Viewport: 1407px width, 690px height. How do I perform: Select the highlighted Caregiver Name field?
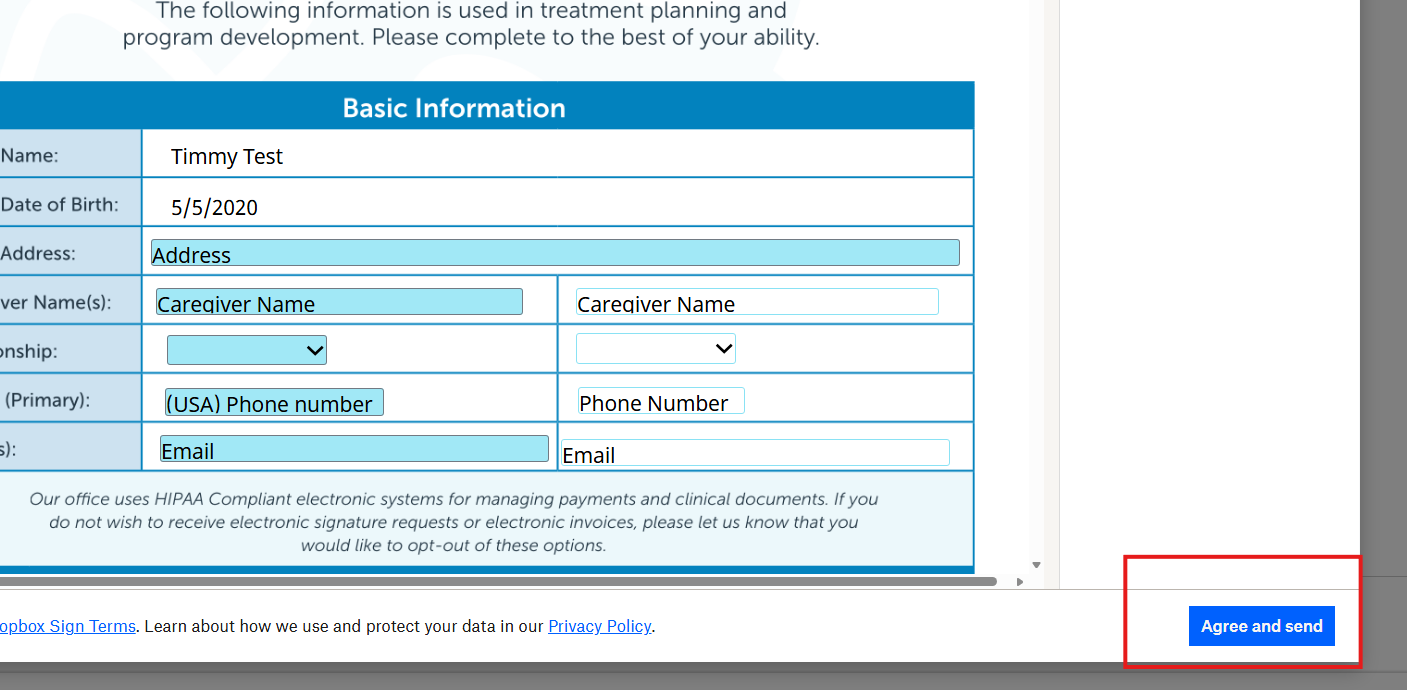pyautogui.click(x=339, y=302)
